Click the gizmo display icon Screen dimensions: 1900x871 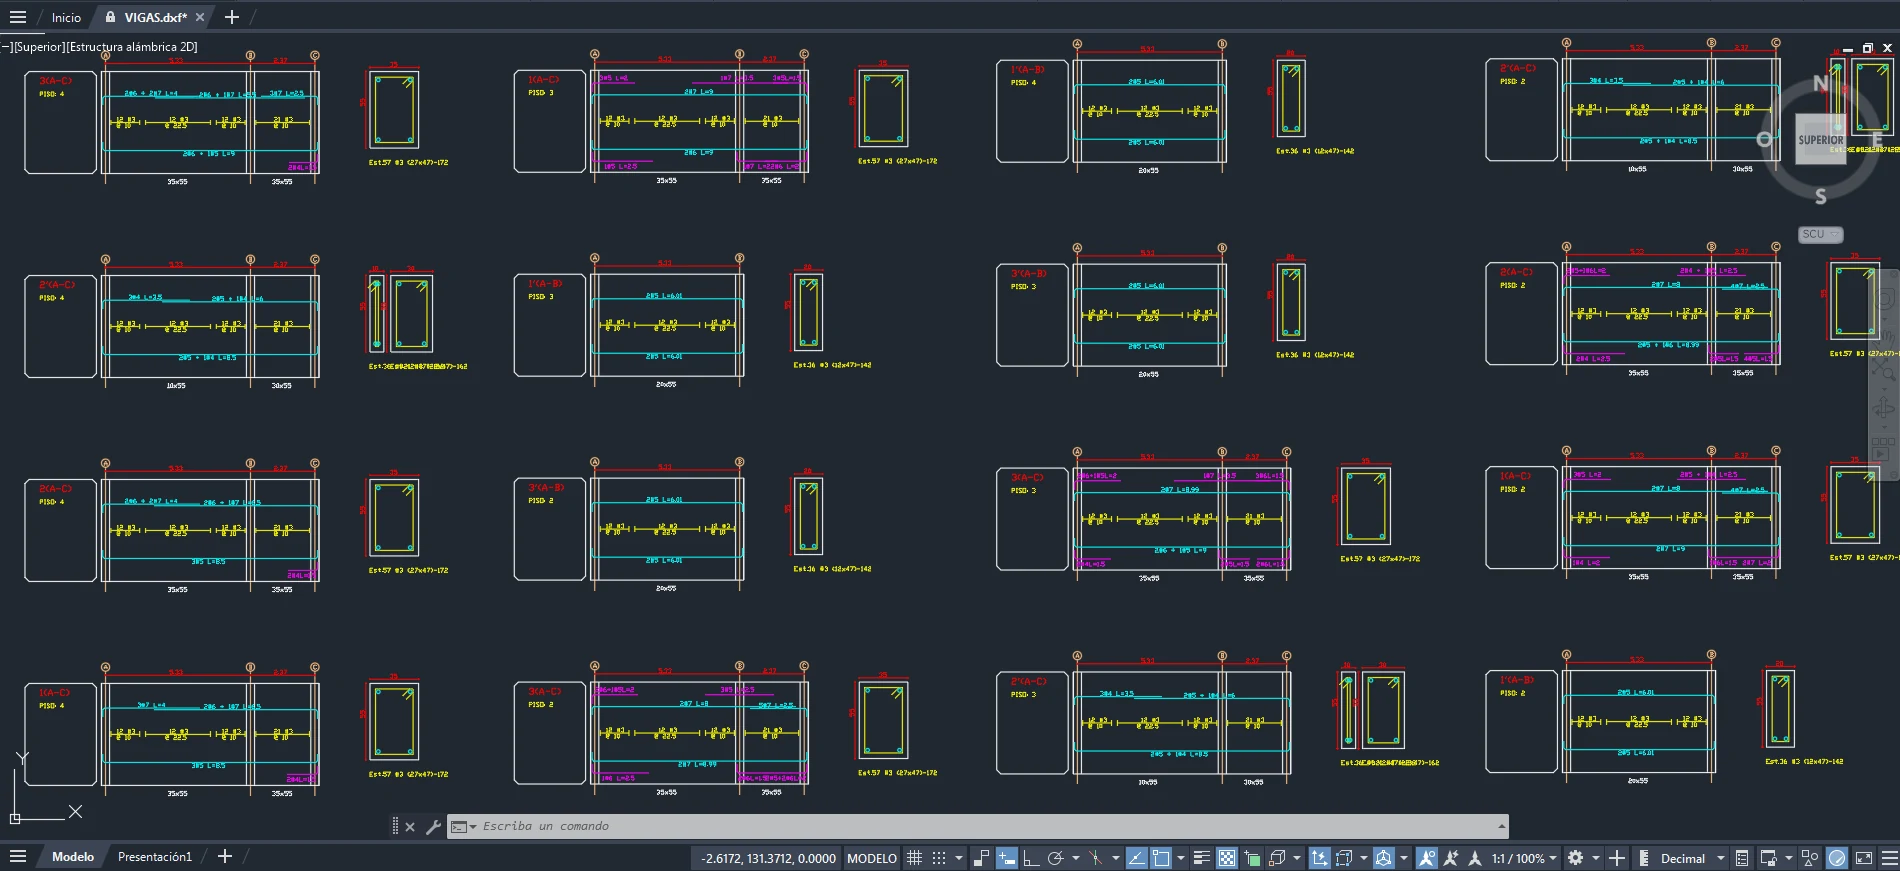[1383, 858]
